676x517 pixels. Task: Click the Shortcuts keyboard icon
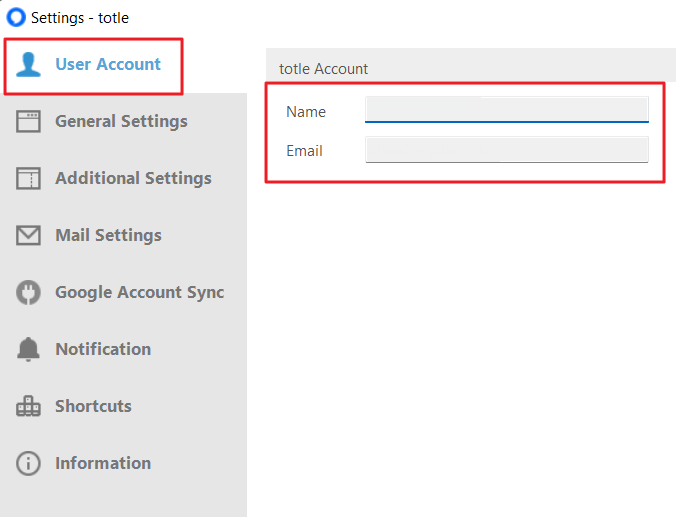pyautogui.click(x=28, y=406)
